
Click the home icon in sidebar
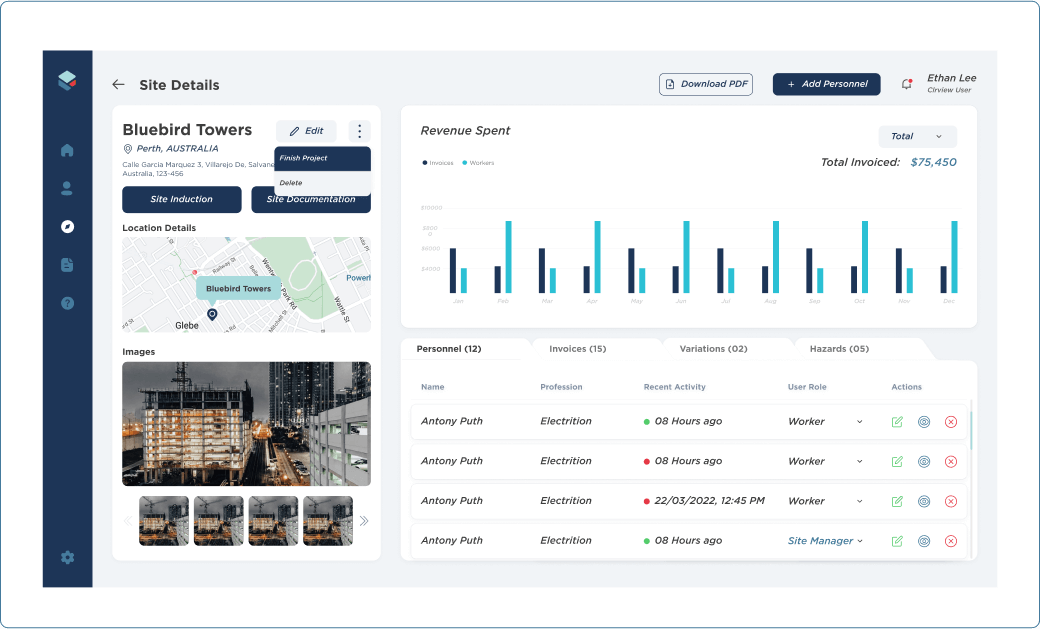click(67, 151)
